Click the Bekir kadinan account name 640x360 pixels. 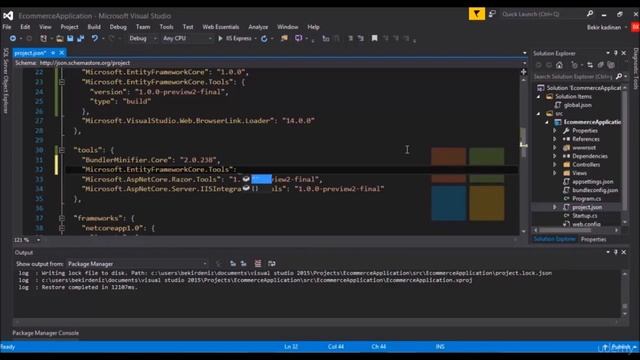(x=604, y=27)
